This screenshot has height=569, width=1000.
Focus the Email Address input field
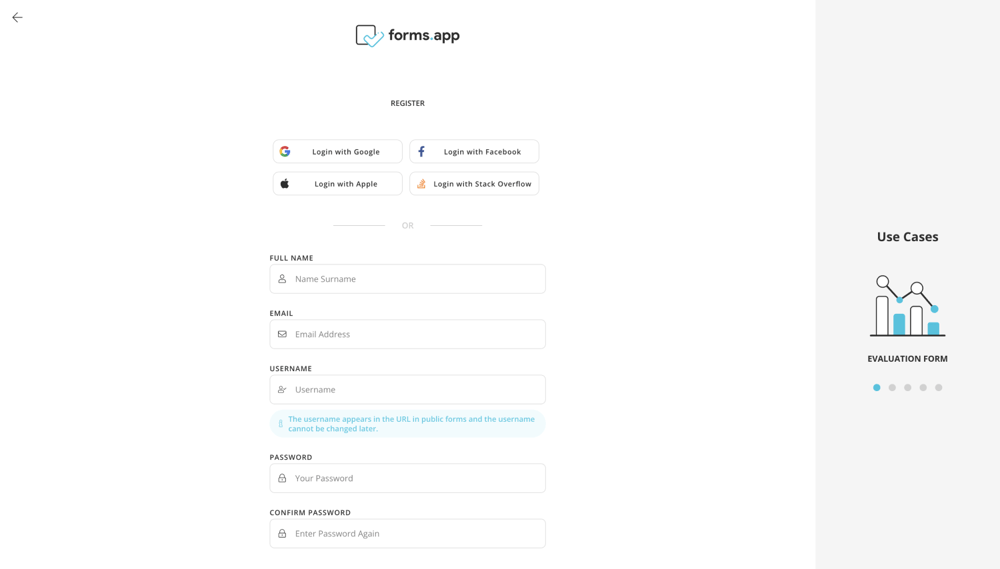[x=415, y=334]
